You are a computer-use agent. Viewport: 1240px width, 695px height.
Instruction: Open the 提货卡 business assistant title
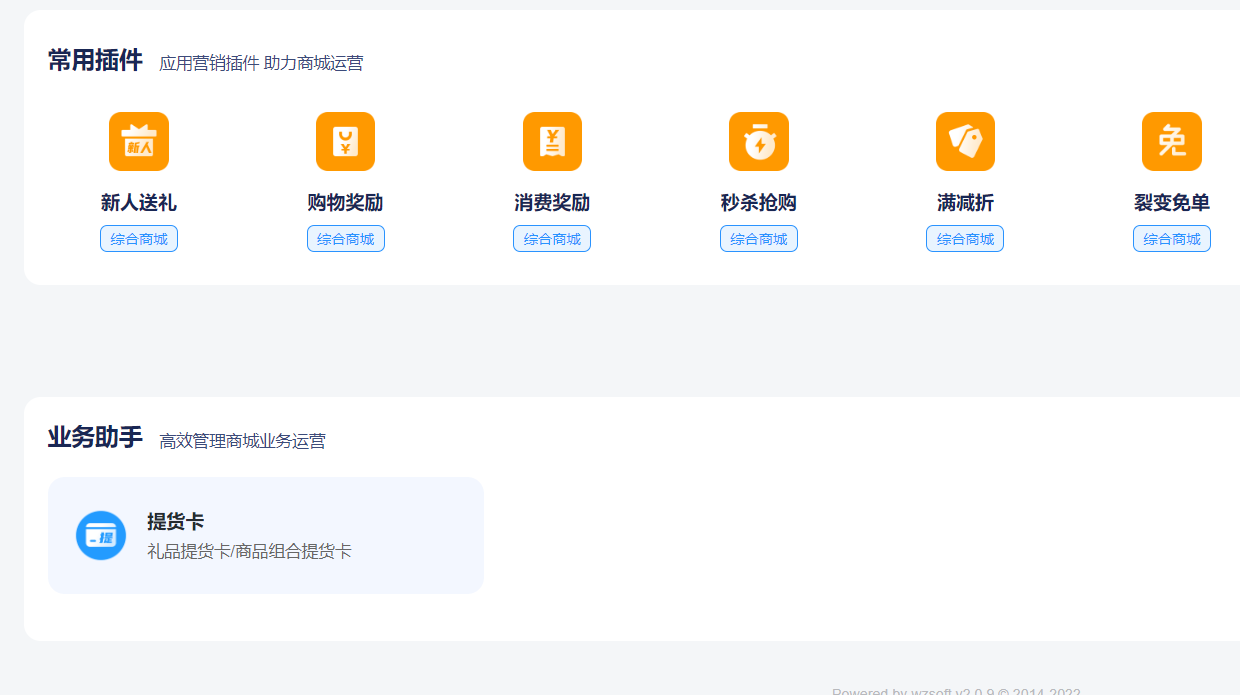[x=176, y=521]
